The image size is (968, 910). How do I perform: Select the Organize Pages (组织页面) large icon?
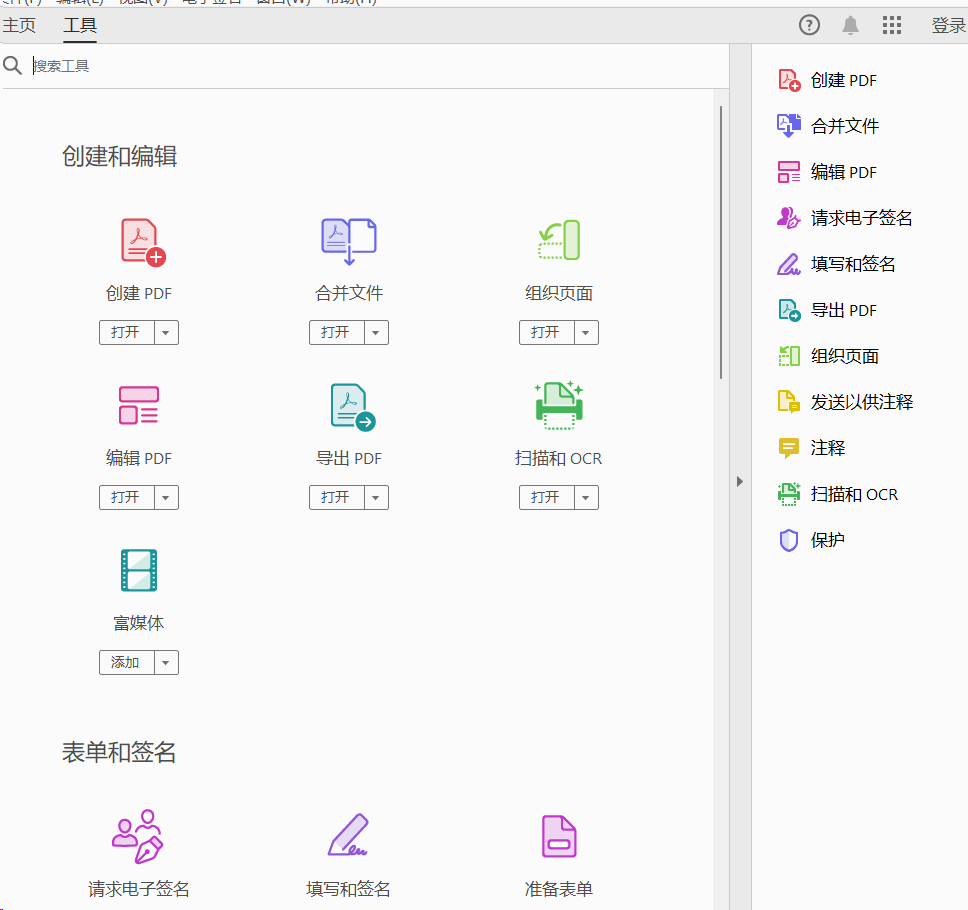click(559, 240)
